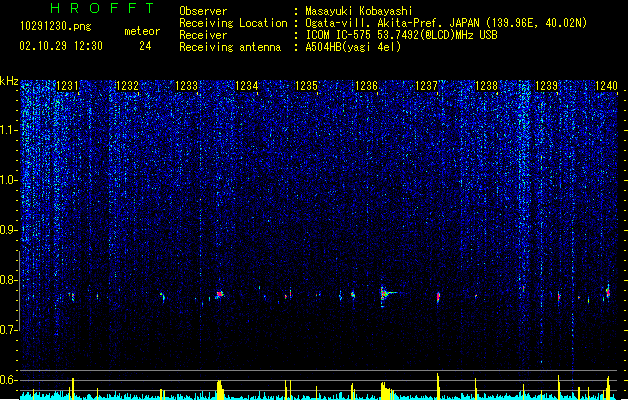Click the 1234 time marker
Viewport: 629px width, 400px height.
247,86
